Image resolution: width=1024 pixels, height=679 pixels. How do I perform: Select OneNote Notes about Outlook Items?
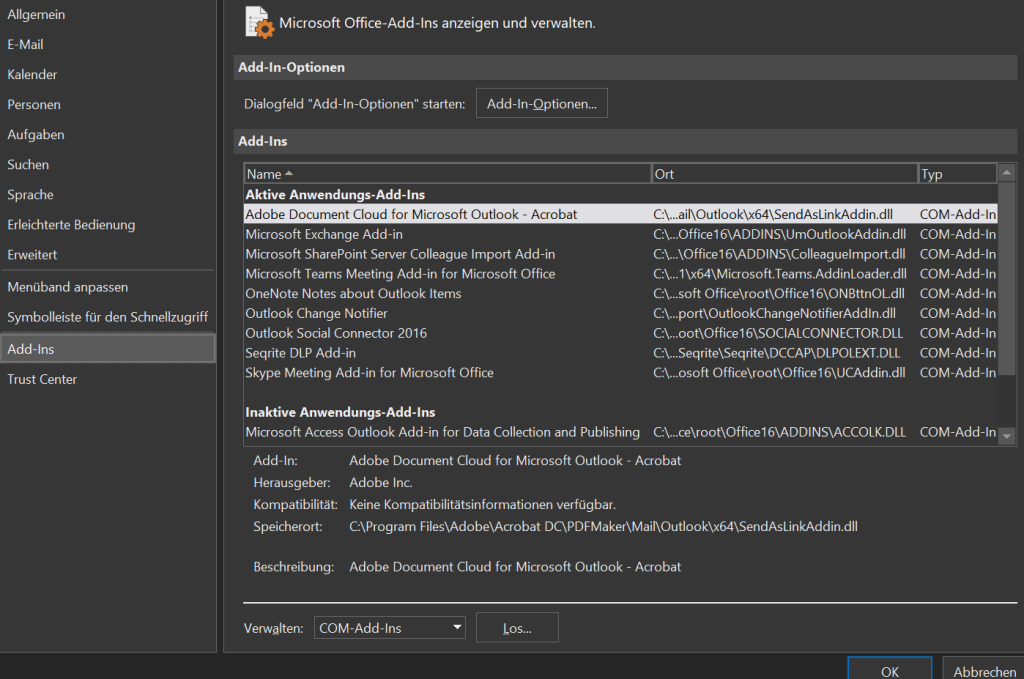click(x=620, y=294)
